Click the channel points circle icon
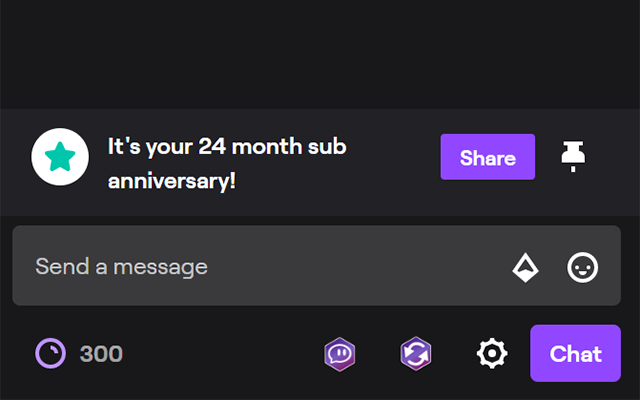The width and height of the screenshot is (640, 400). click(x=50, y=353)
